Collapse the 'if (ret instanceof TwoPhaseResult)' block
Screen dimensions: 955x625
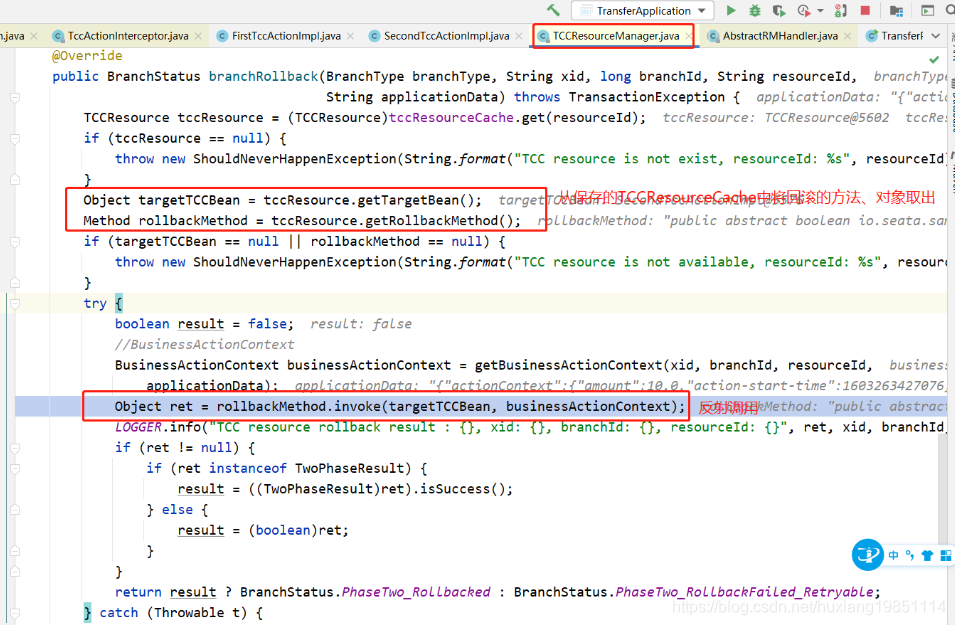point(15,468)
